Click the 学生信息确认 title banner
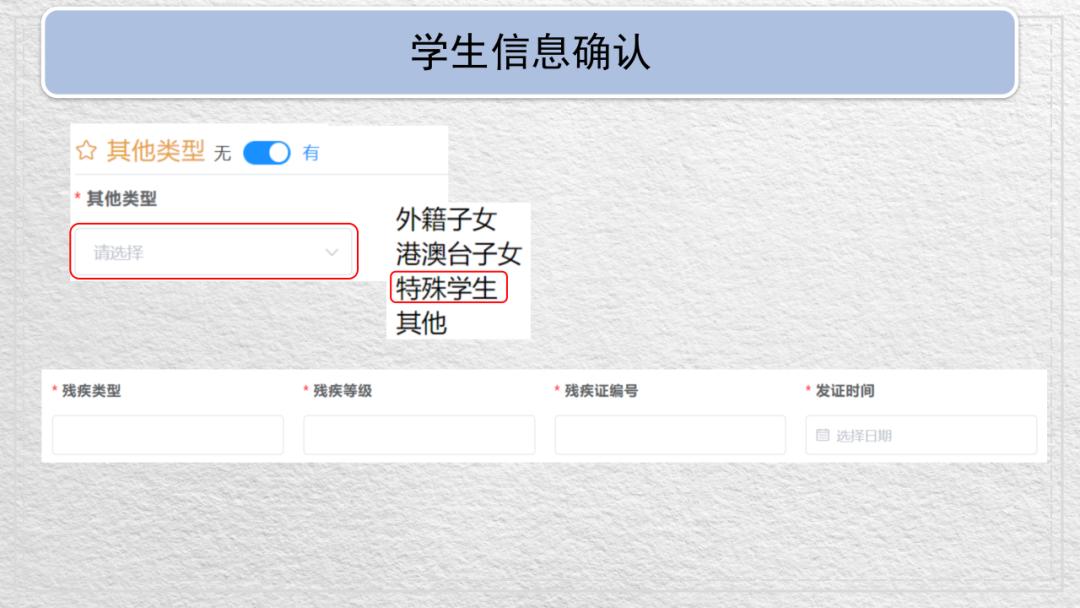The width and height of the screenshot is (1080, 608). click(x=530, y=52)
